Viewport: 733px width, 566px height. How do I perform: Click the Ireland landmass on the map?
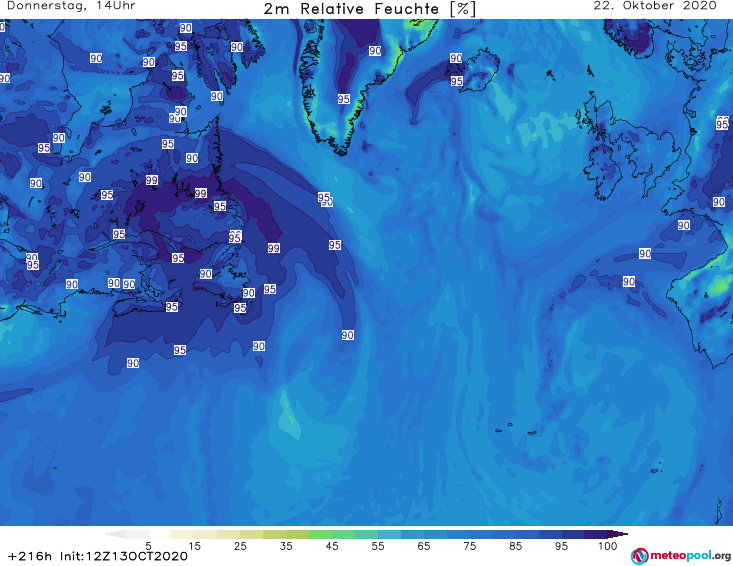point(601,173)
